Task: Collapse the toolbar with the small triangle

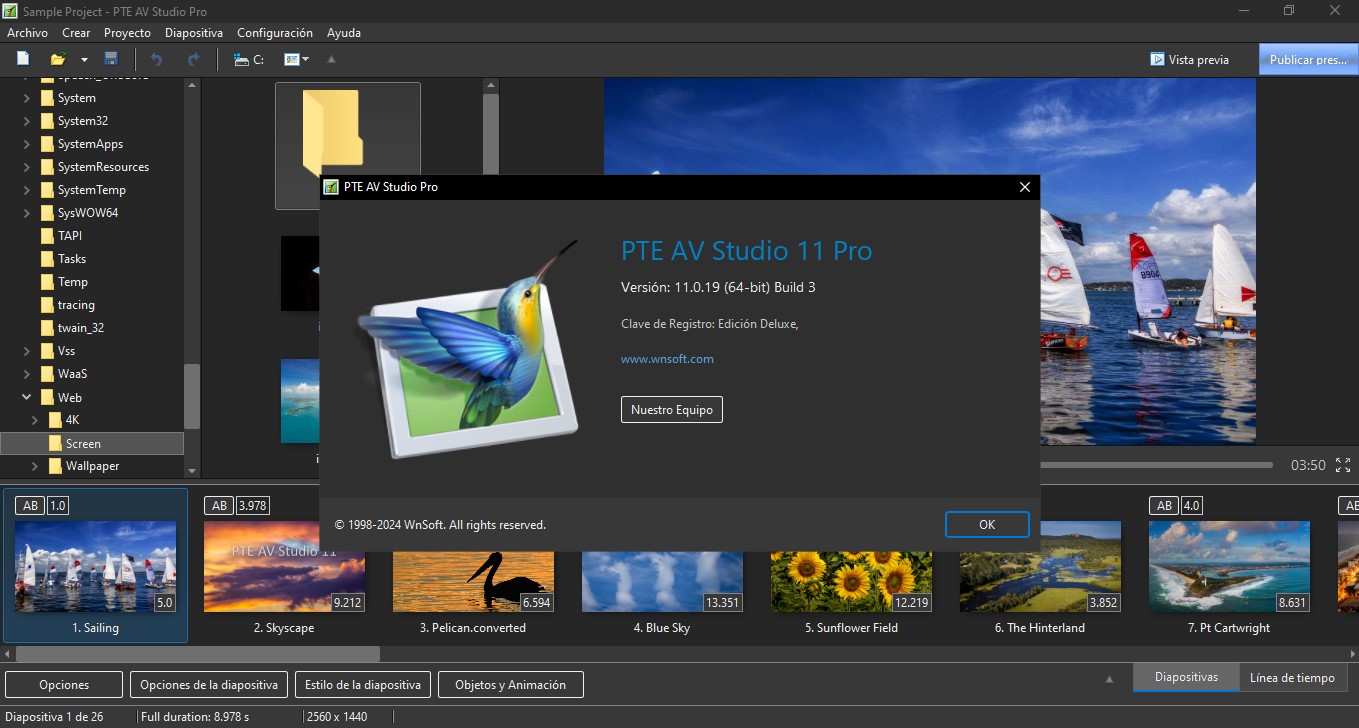Action: pos(331,59)
